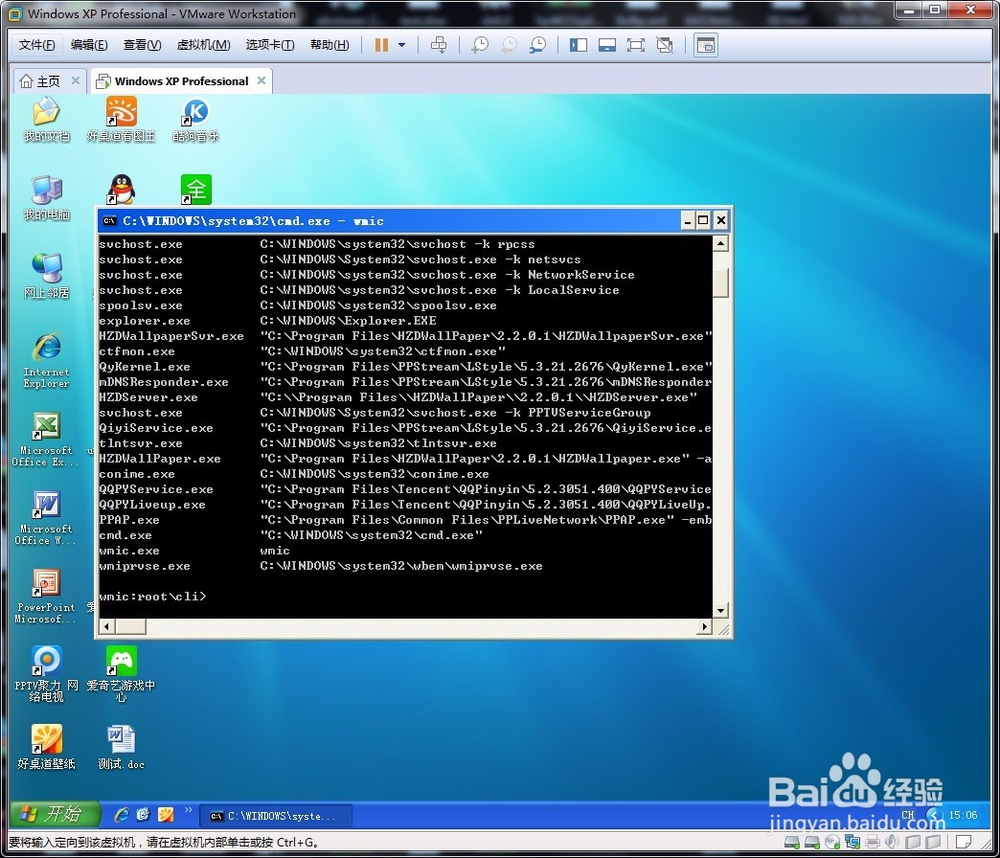This screenshot has width=1000, height=858.
Task: Click the orange wallpaper quick launch icon
Action: point(166,815)
